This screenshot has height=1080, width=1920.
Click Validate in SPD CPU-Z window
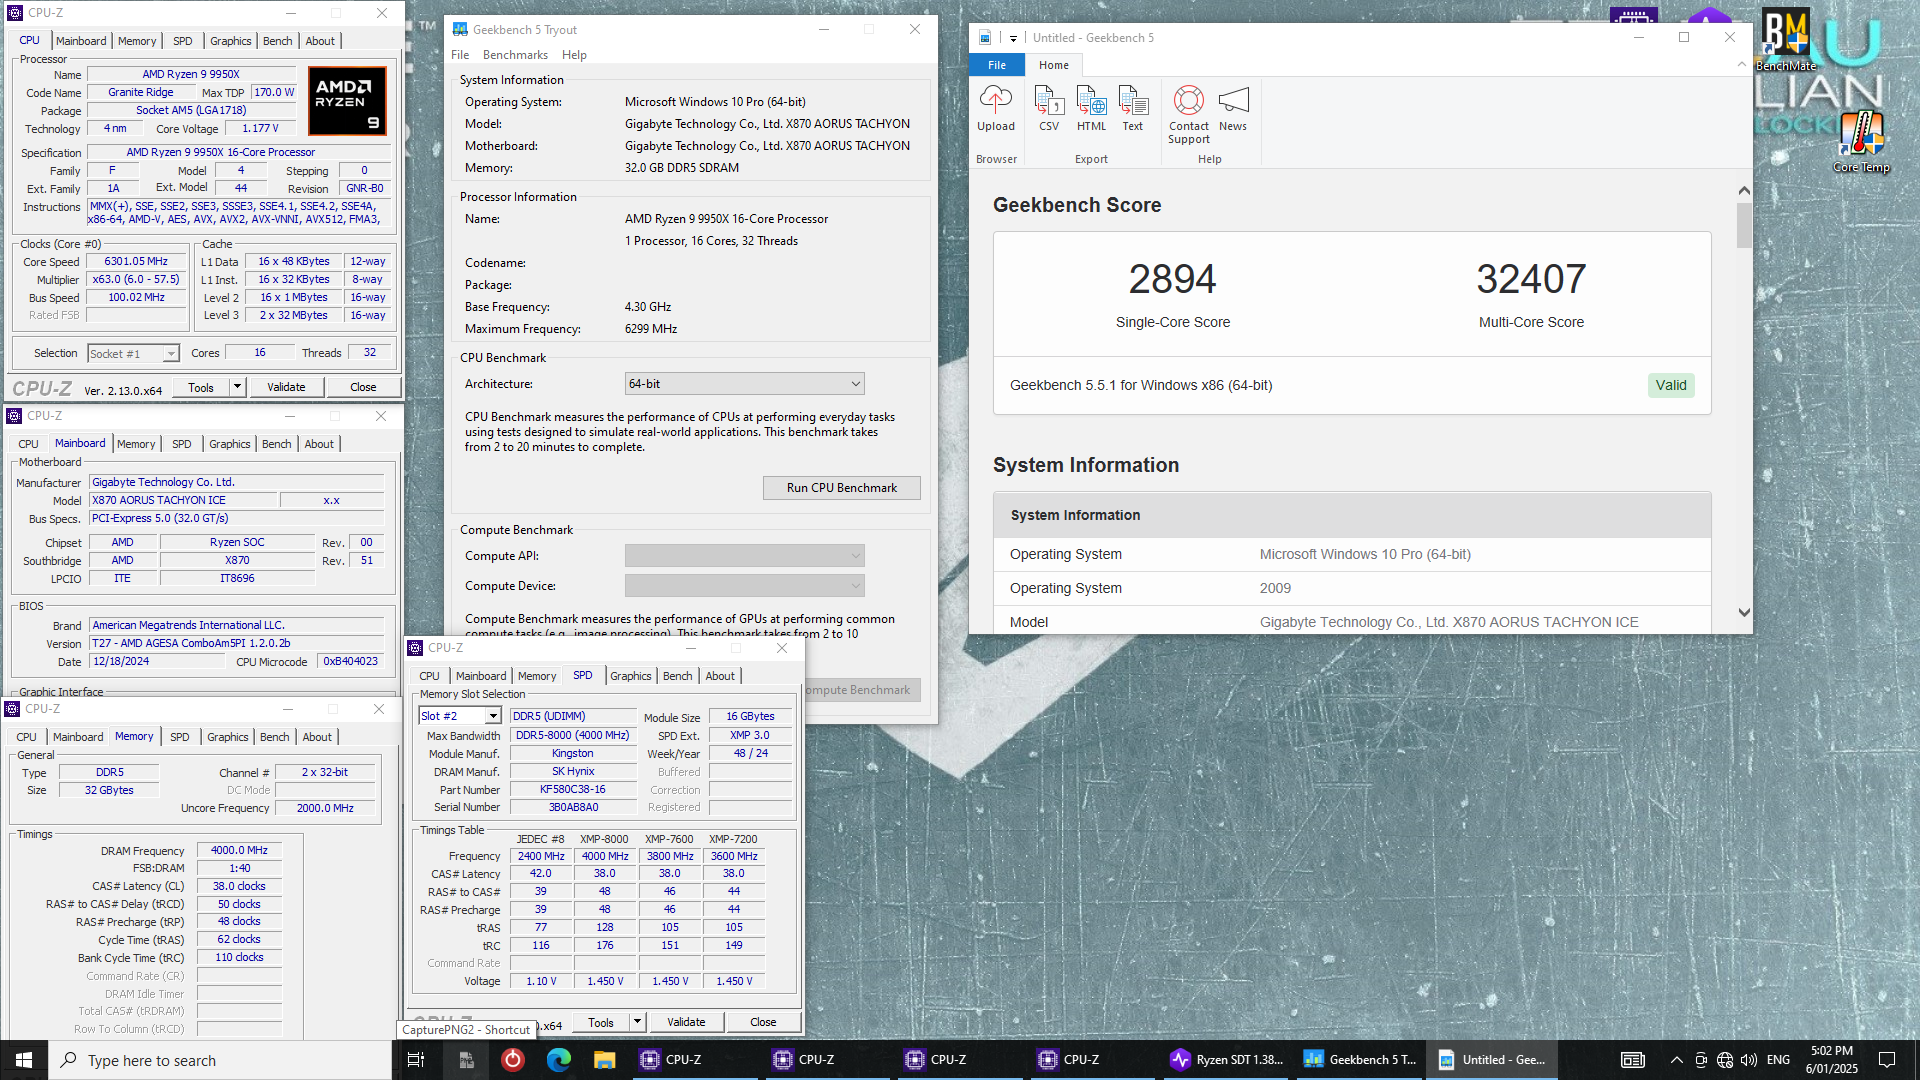click(686, 1022)
